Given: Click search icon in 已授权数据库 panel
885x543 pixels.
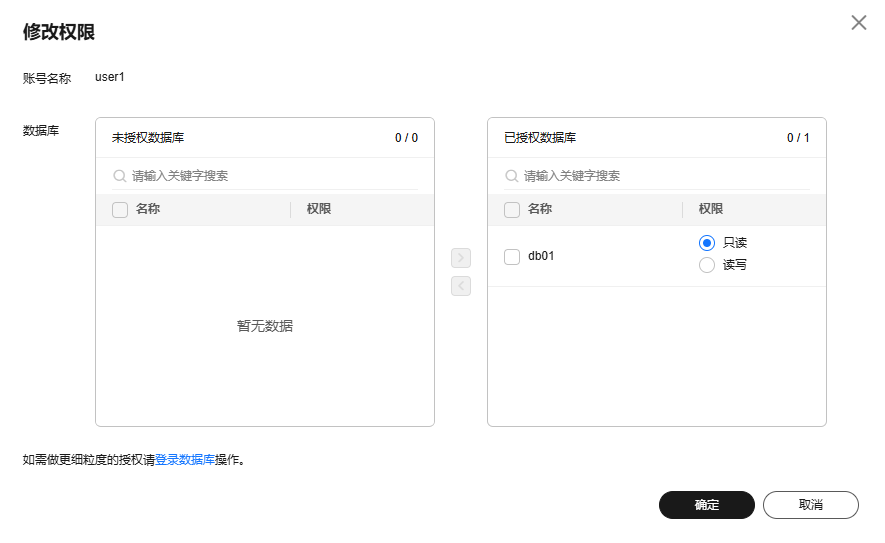Looking at the screenshot, I should click(x=511, y=176).
